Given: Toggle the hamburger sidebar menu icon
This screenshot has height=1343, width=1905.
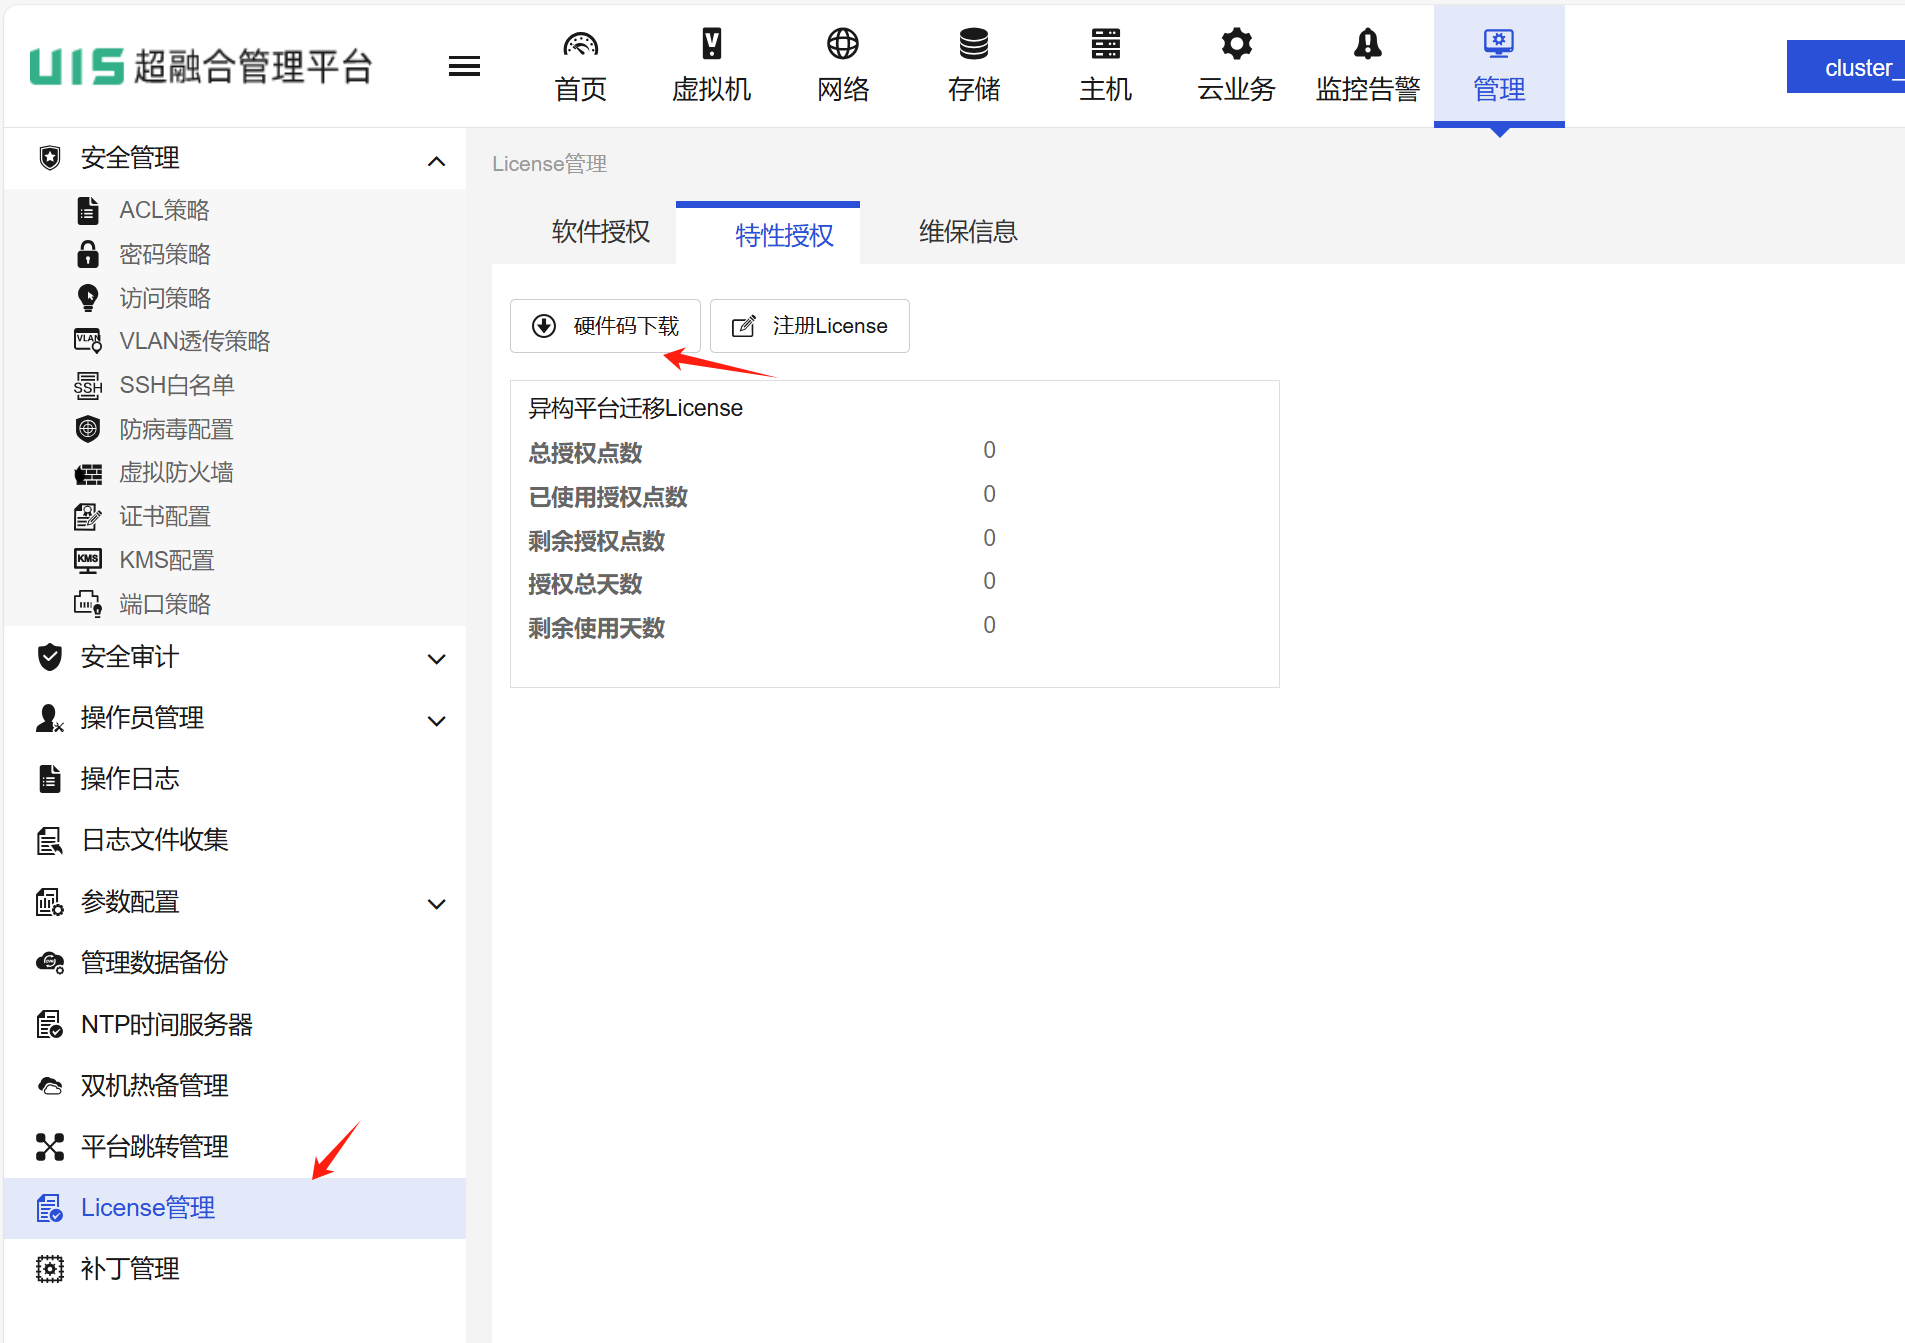Looking at the screenshot, I should (x=464, y=66).
